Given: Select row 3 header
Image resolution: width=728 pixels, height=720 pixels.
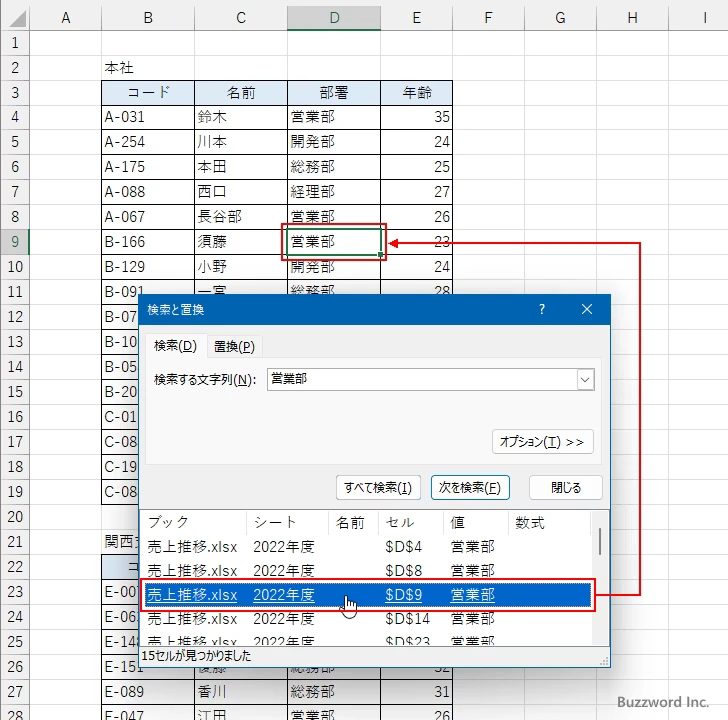Looking at the screenshot, I should (15, 92).
